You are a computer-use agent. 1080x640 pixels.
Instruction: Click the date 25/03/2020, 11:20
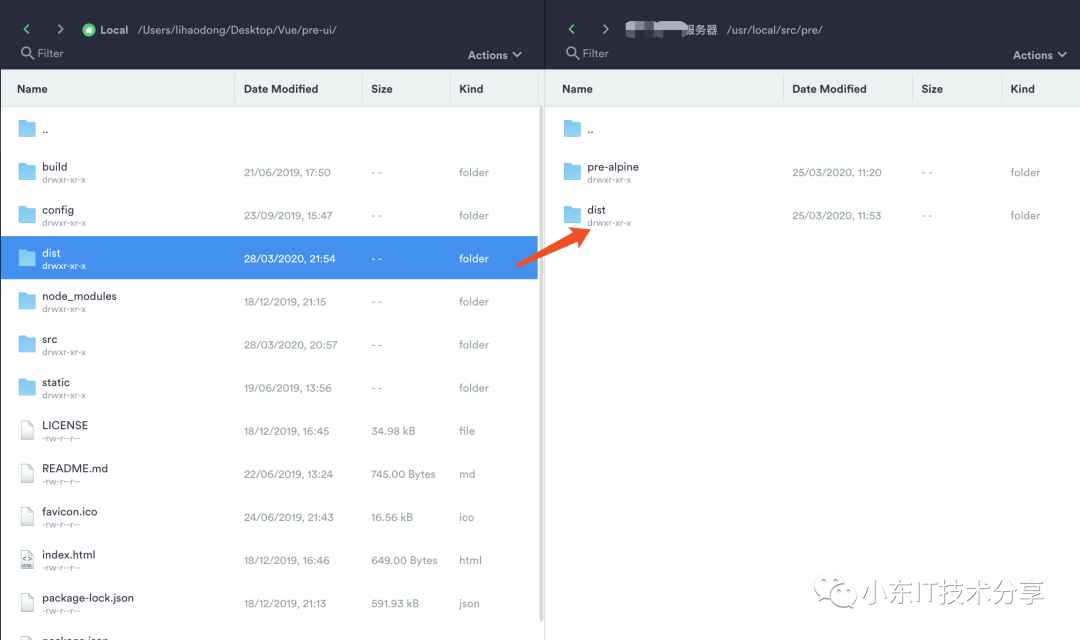coord(837,172)
